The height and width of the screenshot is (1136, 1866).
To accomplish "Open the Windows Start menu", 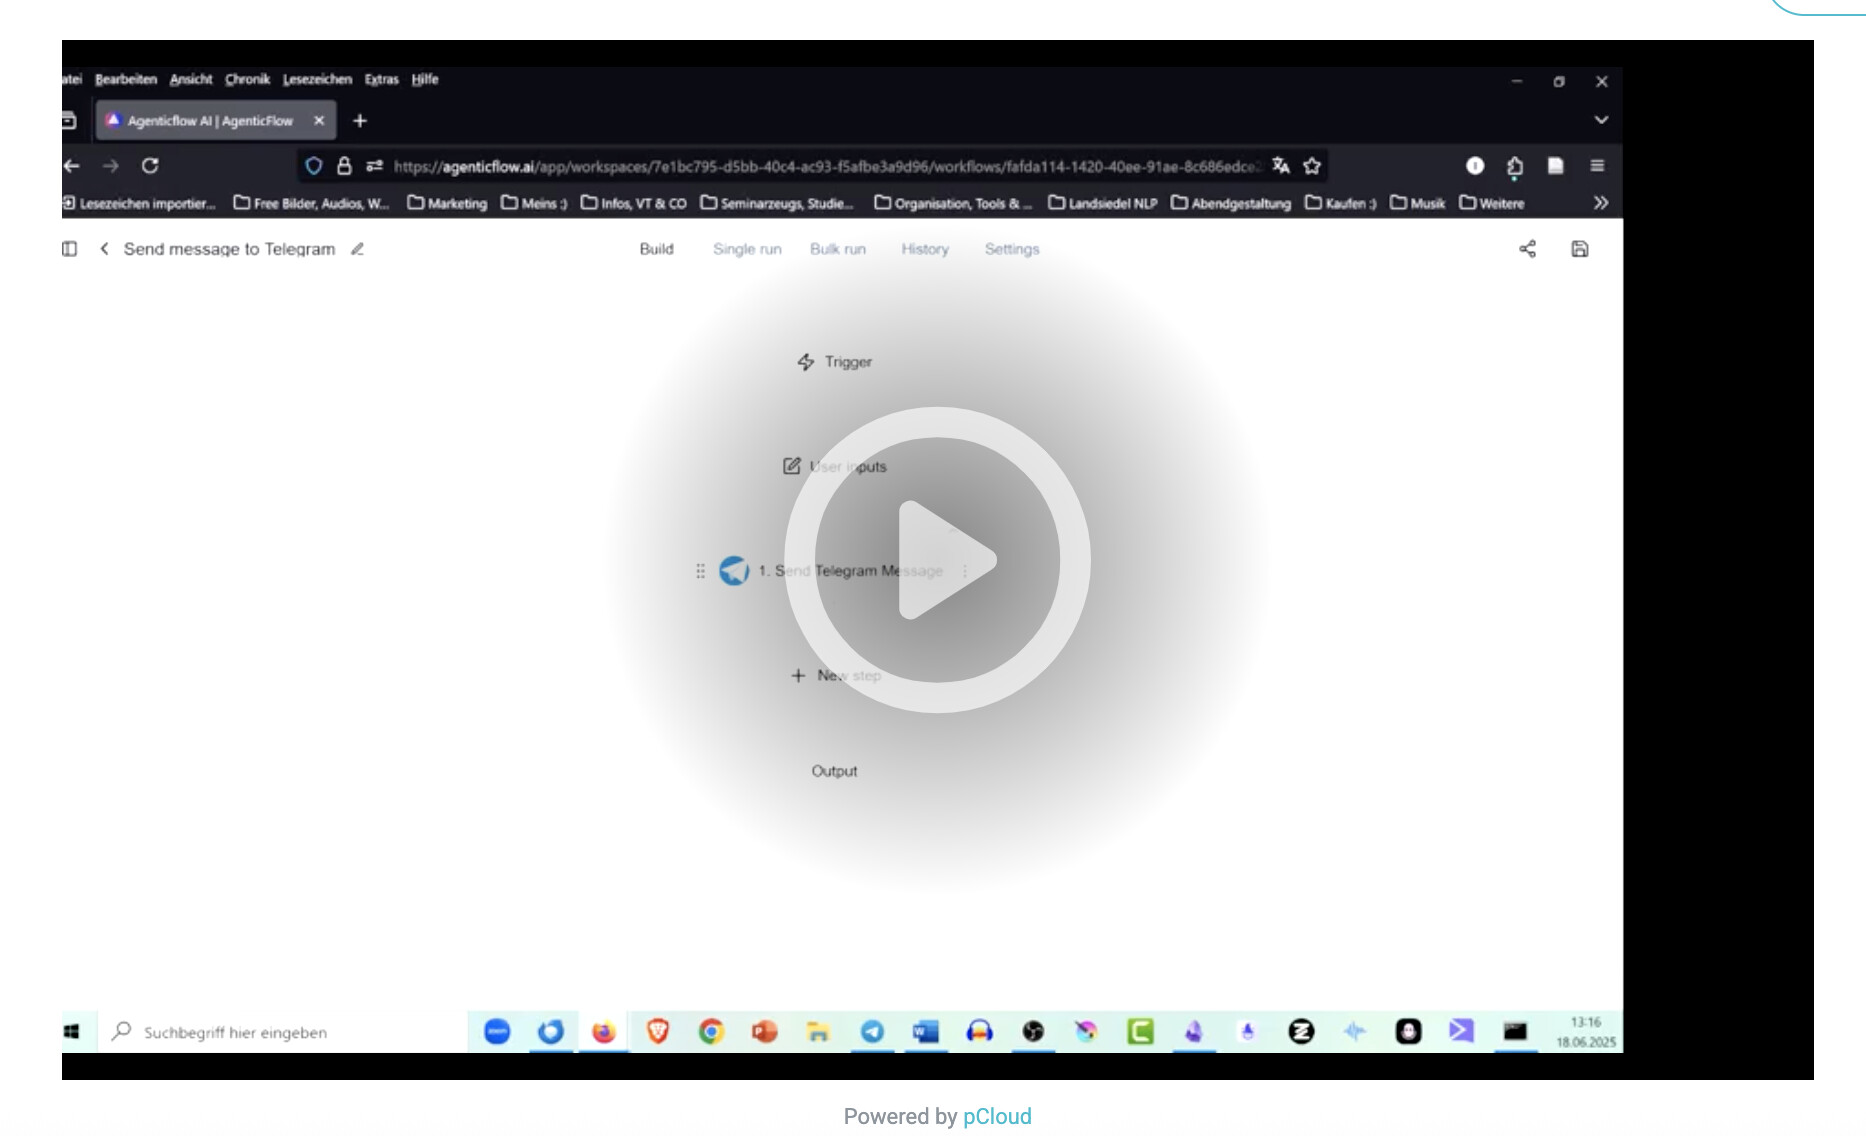I will point(72,1032).
